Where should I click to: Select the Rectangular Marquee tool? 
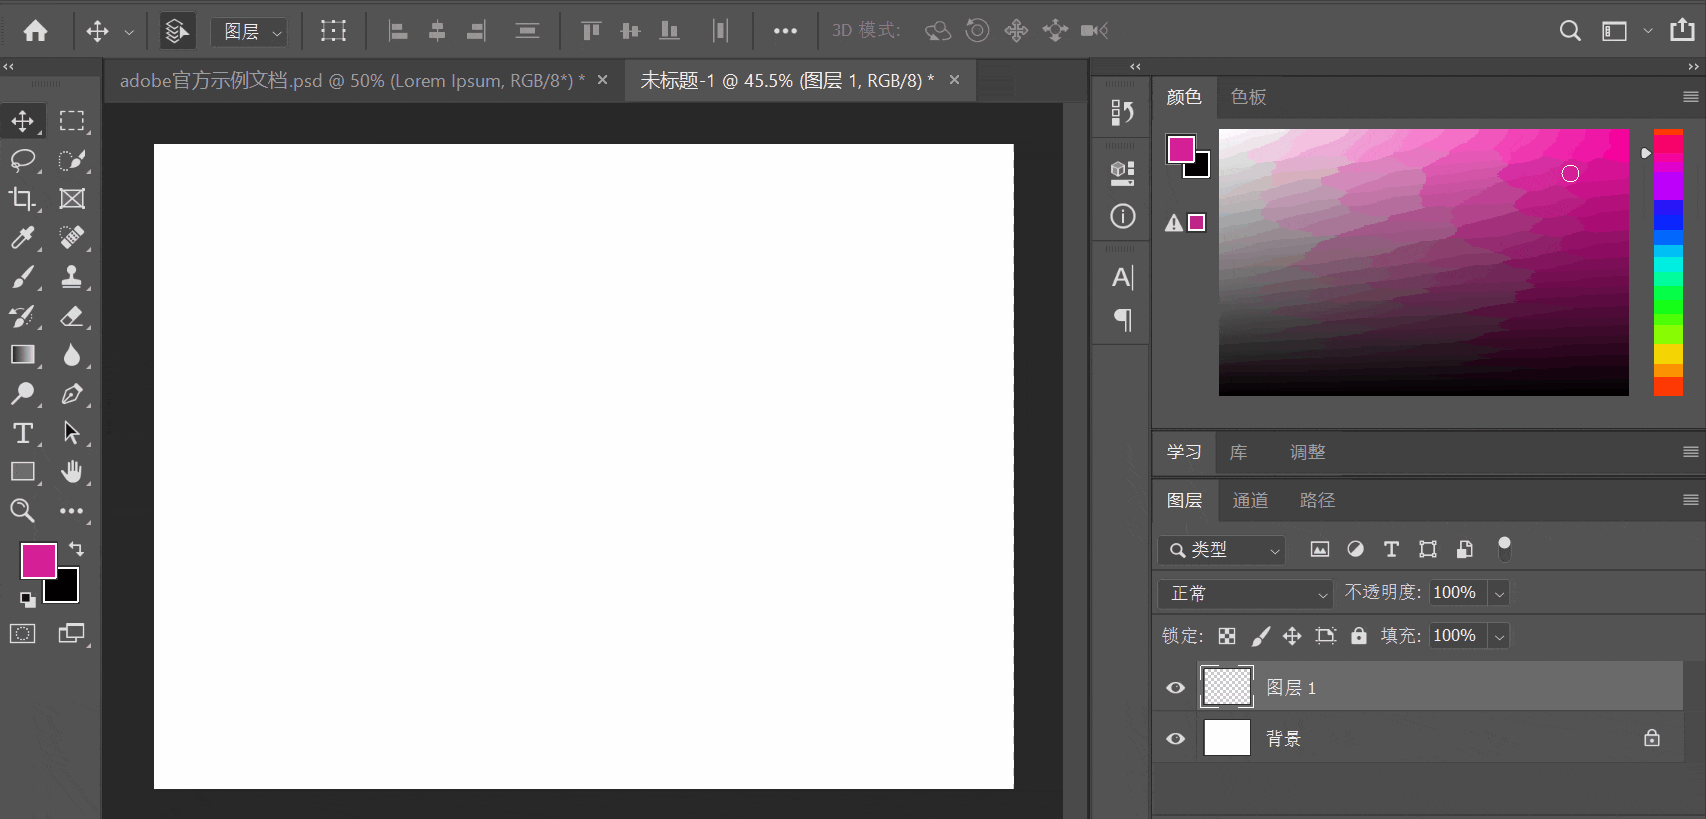tap(72, 121)
